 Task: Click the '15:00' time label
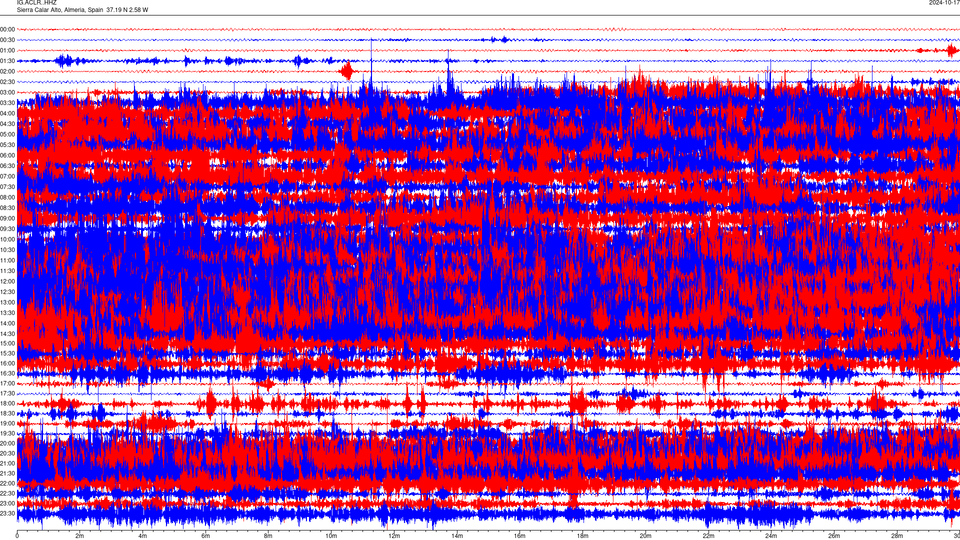[x=8, y=343]
